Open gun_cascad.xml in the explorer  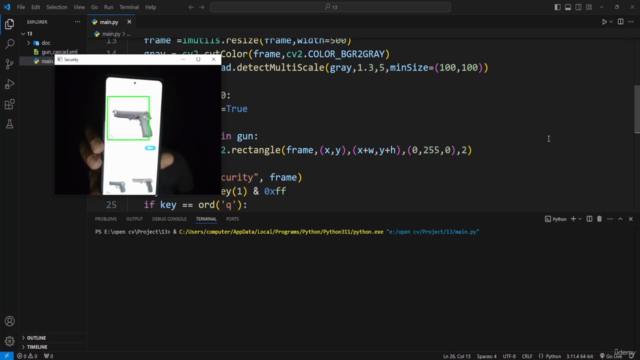(x=59, y=52)
